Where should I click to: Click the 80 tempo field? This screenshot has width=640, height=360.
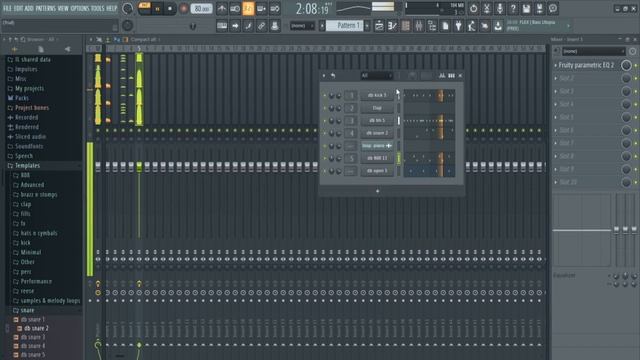point(202,9)
